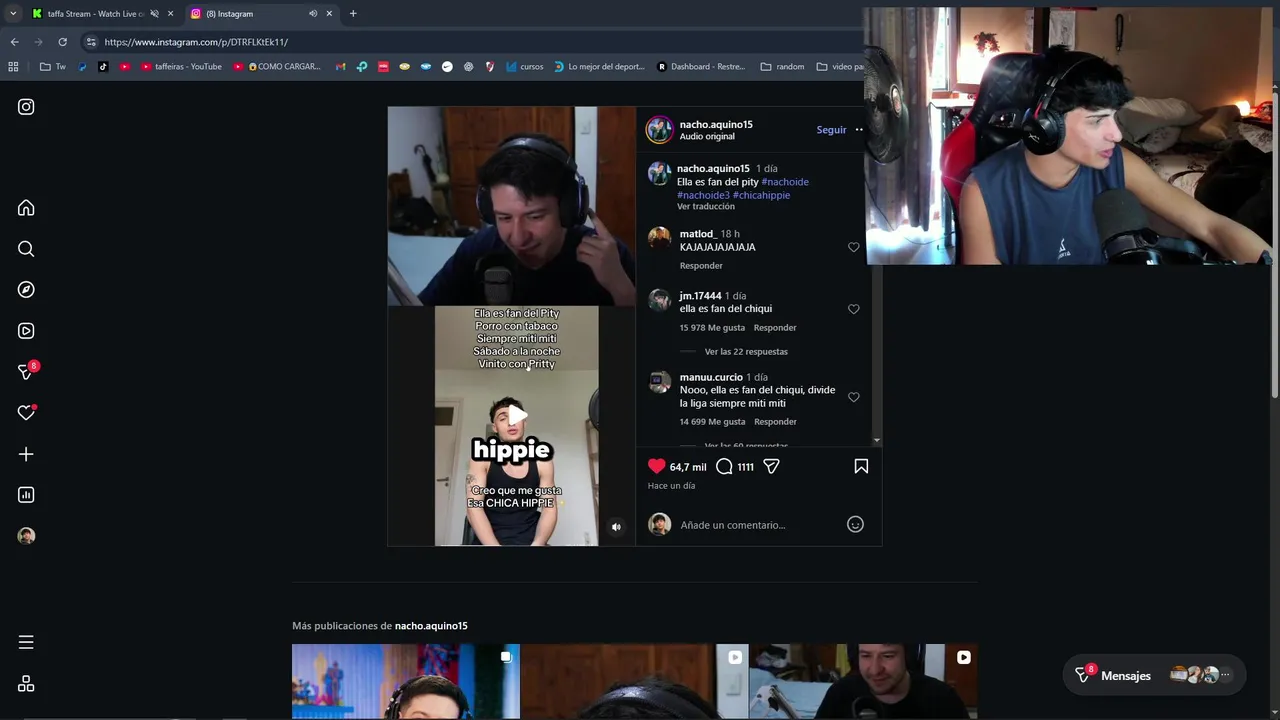Open the COMO CARGAR bookmark
The width and height of the screenshot is (1280, 720).
278,67
